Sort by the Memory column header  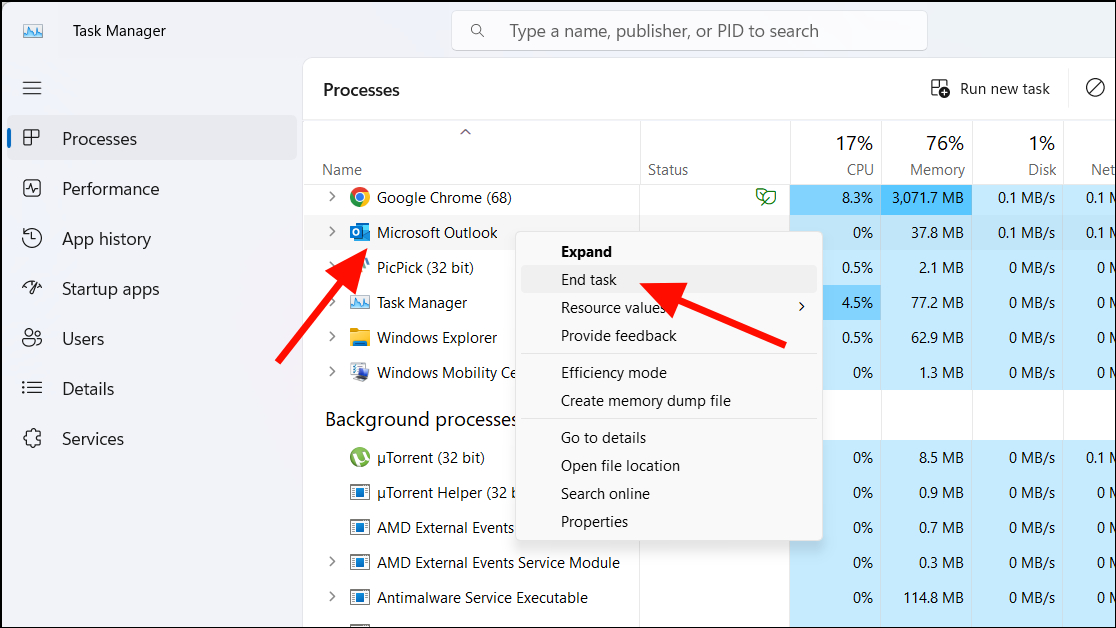coord(927,152)
